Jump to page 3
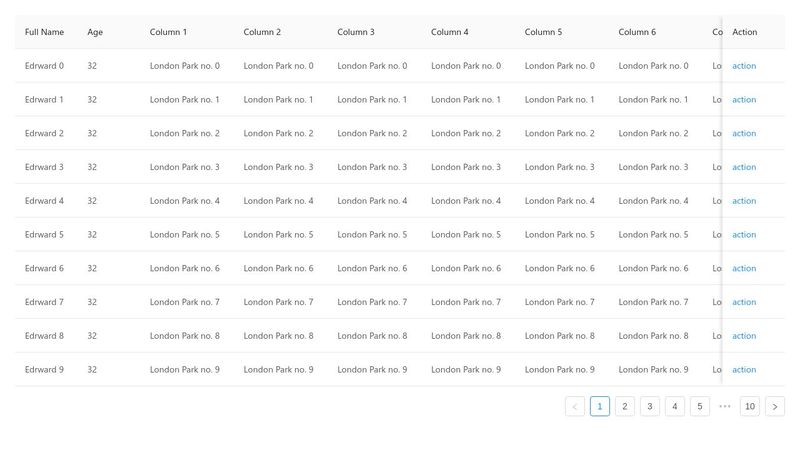The image size is (800, 450). point(649,407)
